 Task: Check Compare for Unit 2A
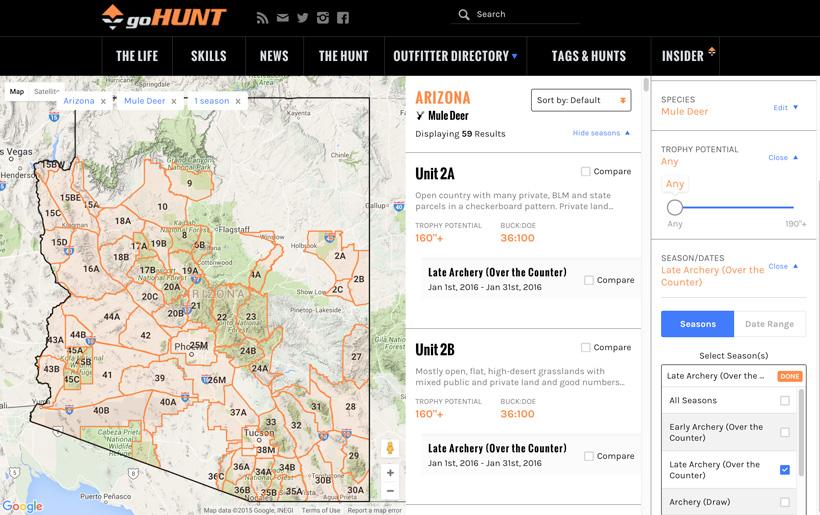[586, 171]
